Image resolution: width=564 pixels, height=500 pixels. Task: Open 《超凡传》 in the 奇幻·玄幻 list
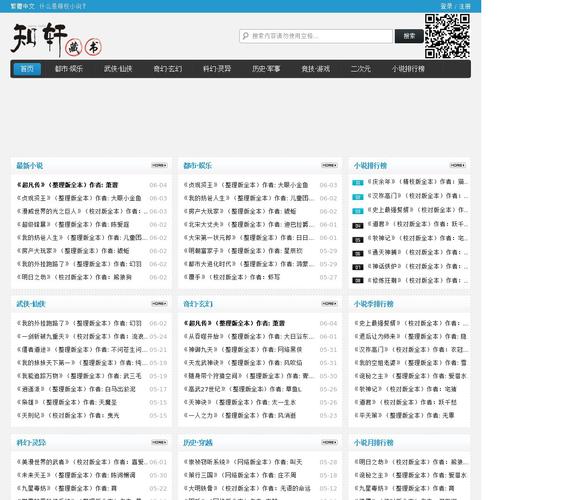tap(234, 323)
